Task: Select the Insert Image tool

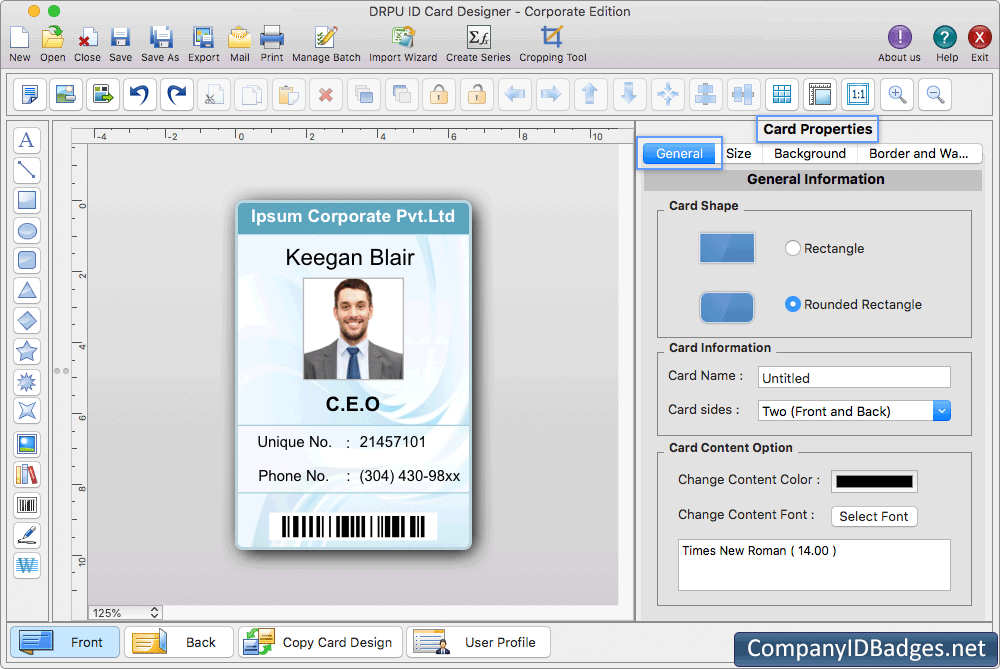Action: click(27, 445)
